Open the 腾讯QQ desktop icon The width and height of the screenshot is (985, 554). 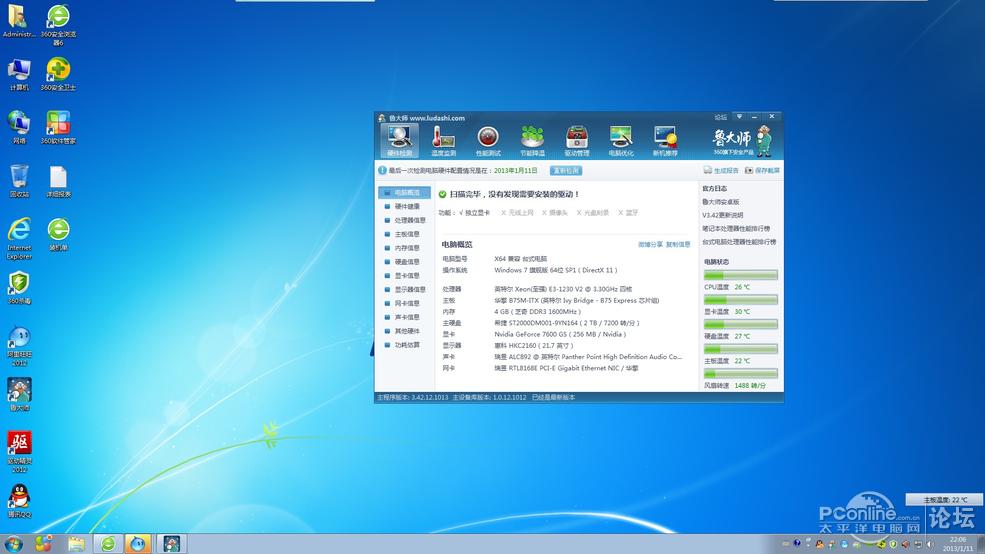click(19, 501)
